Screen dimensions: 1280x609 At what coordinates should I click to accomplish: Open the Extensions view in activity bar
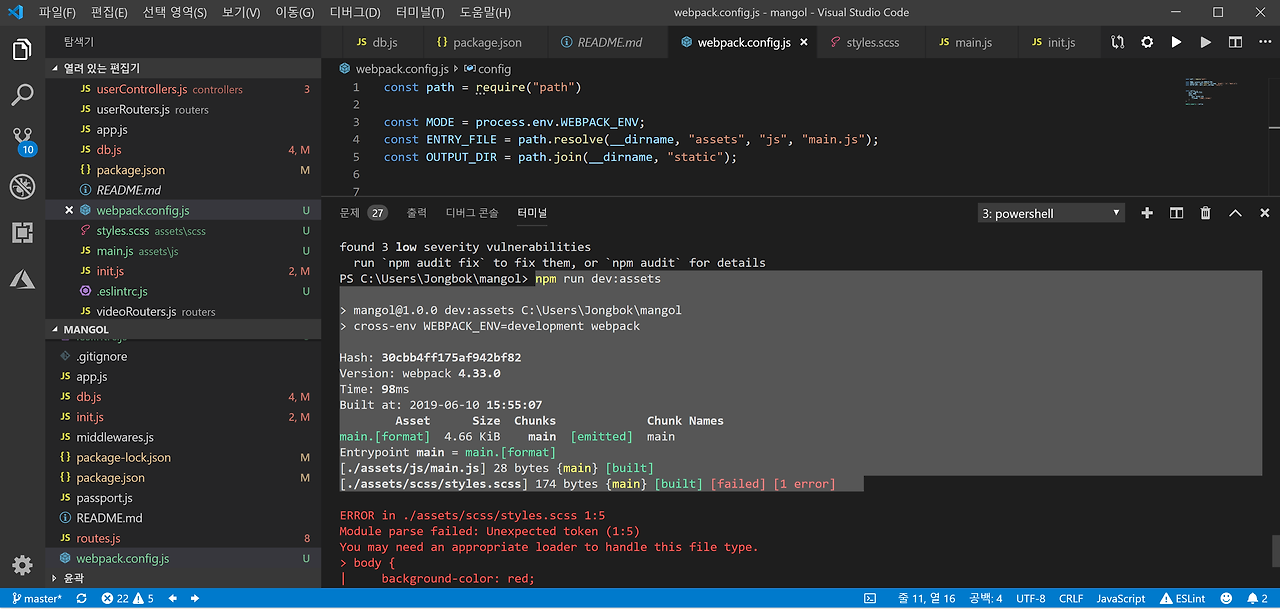click(x=22, y=233)
